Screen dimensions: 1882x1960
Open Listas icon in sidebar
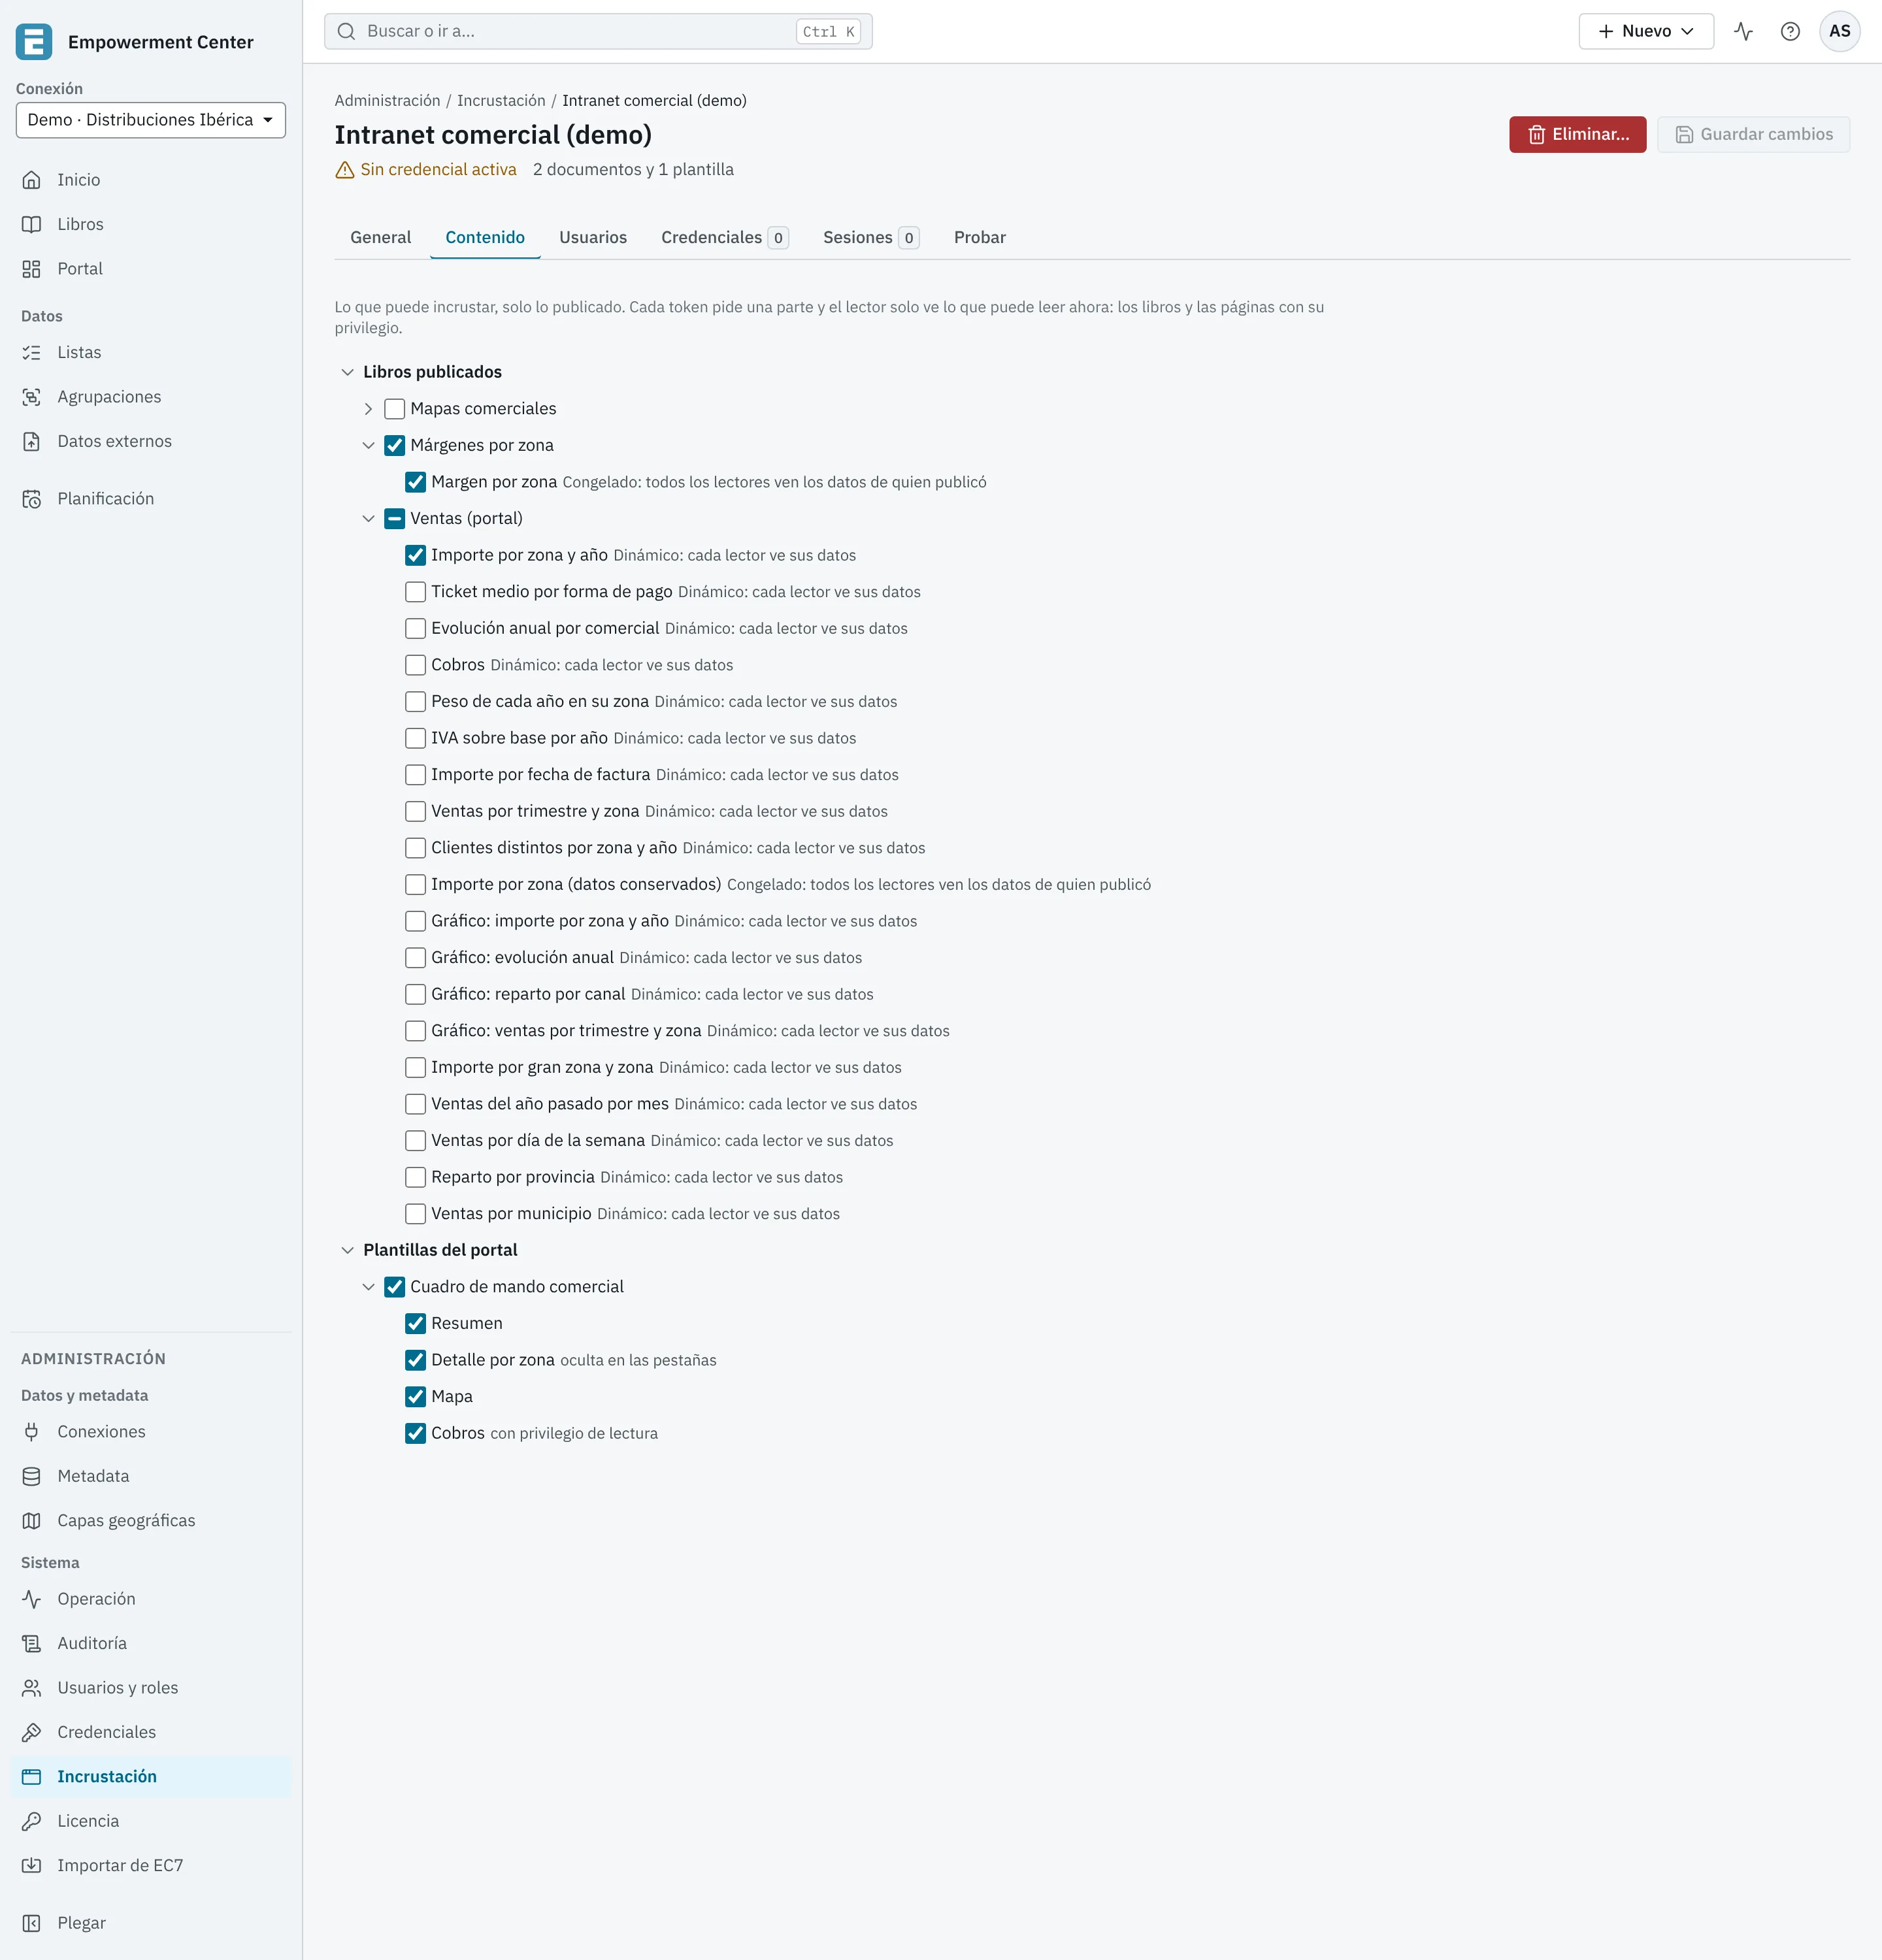(32, 352)
